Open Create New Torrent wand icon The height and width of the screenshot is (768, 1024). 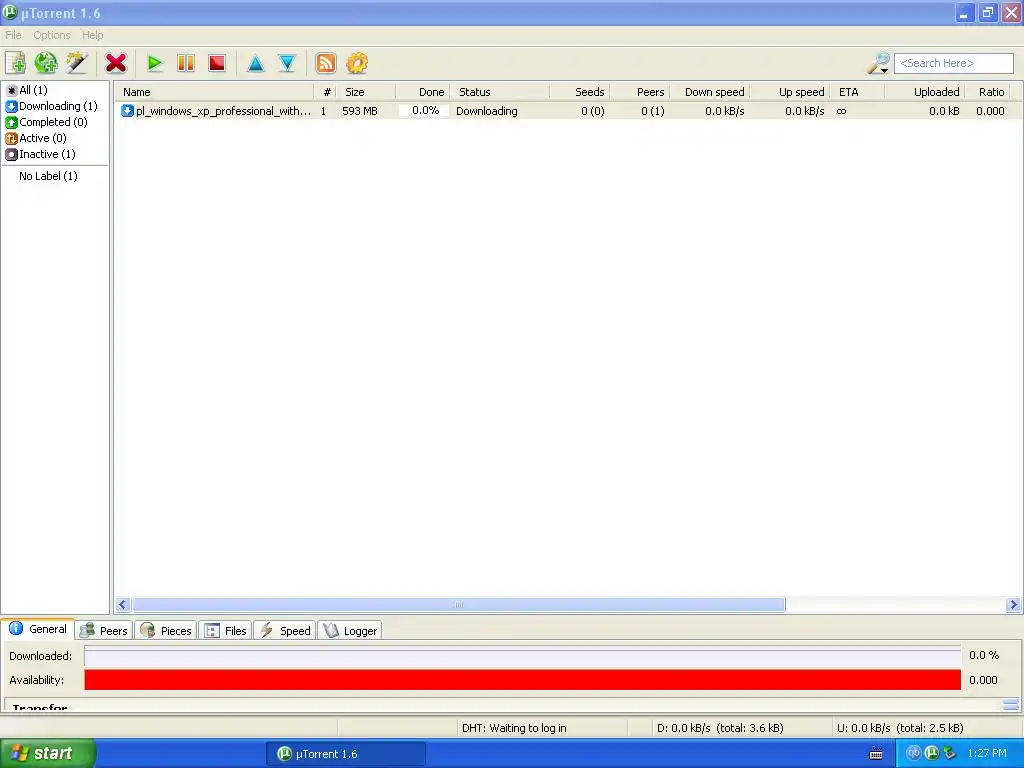[x=76, y=63]
